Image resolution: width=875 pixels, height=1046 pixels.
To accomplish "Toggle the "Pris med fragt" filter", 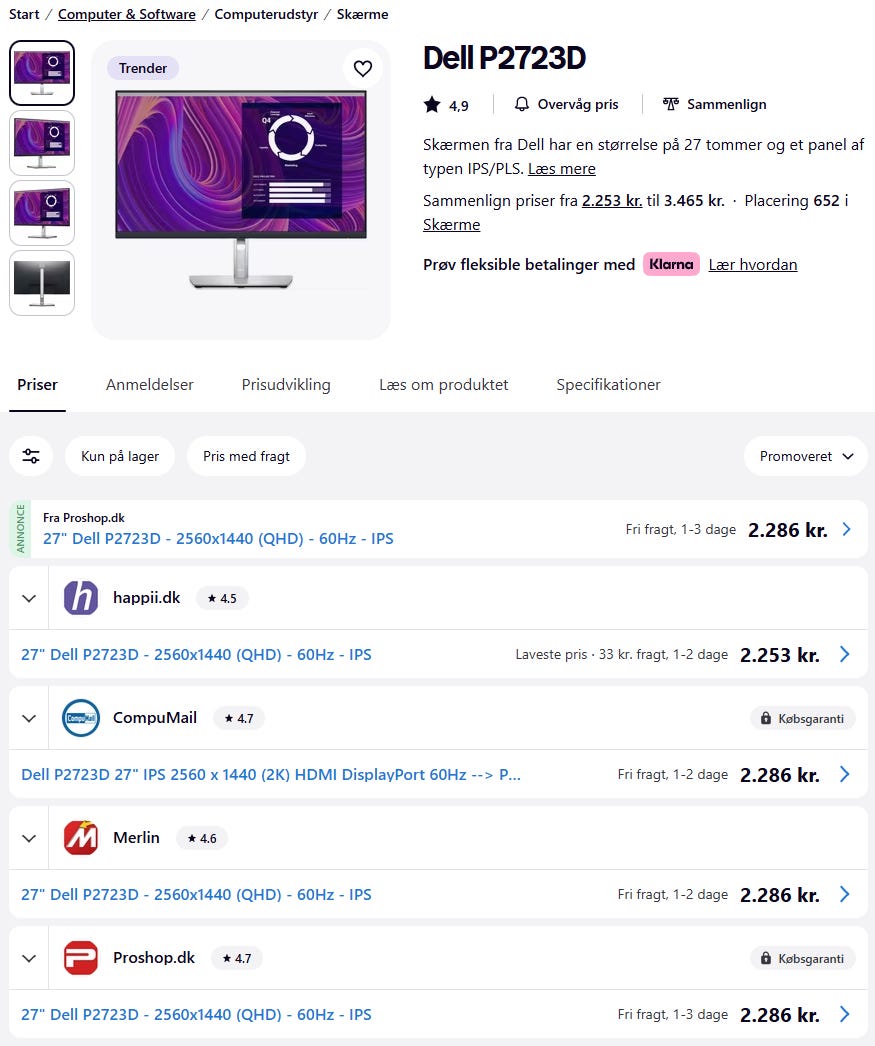I will tap(246, 456).
